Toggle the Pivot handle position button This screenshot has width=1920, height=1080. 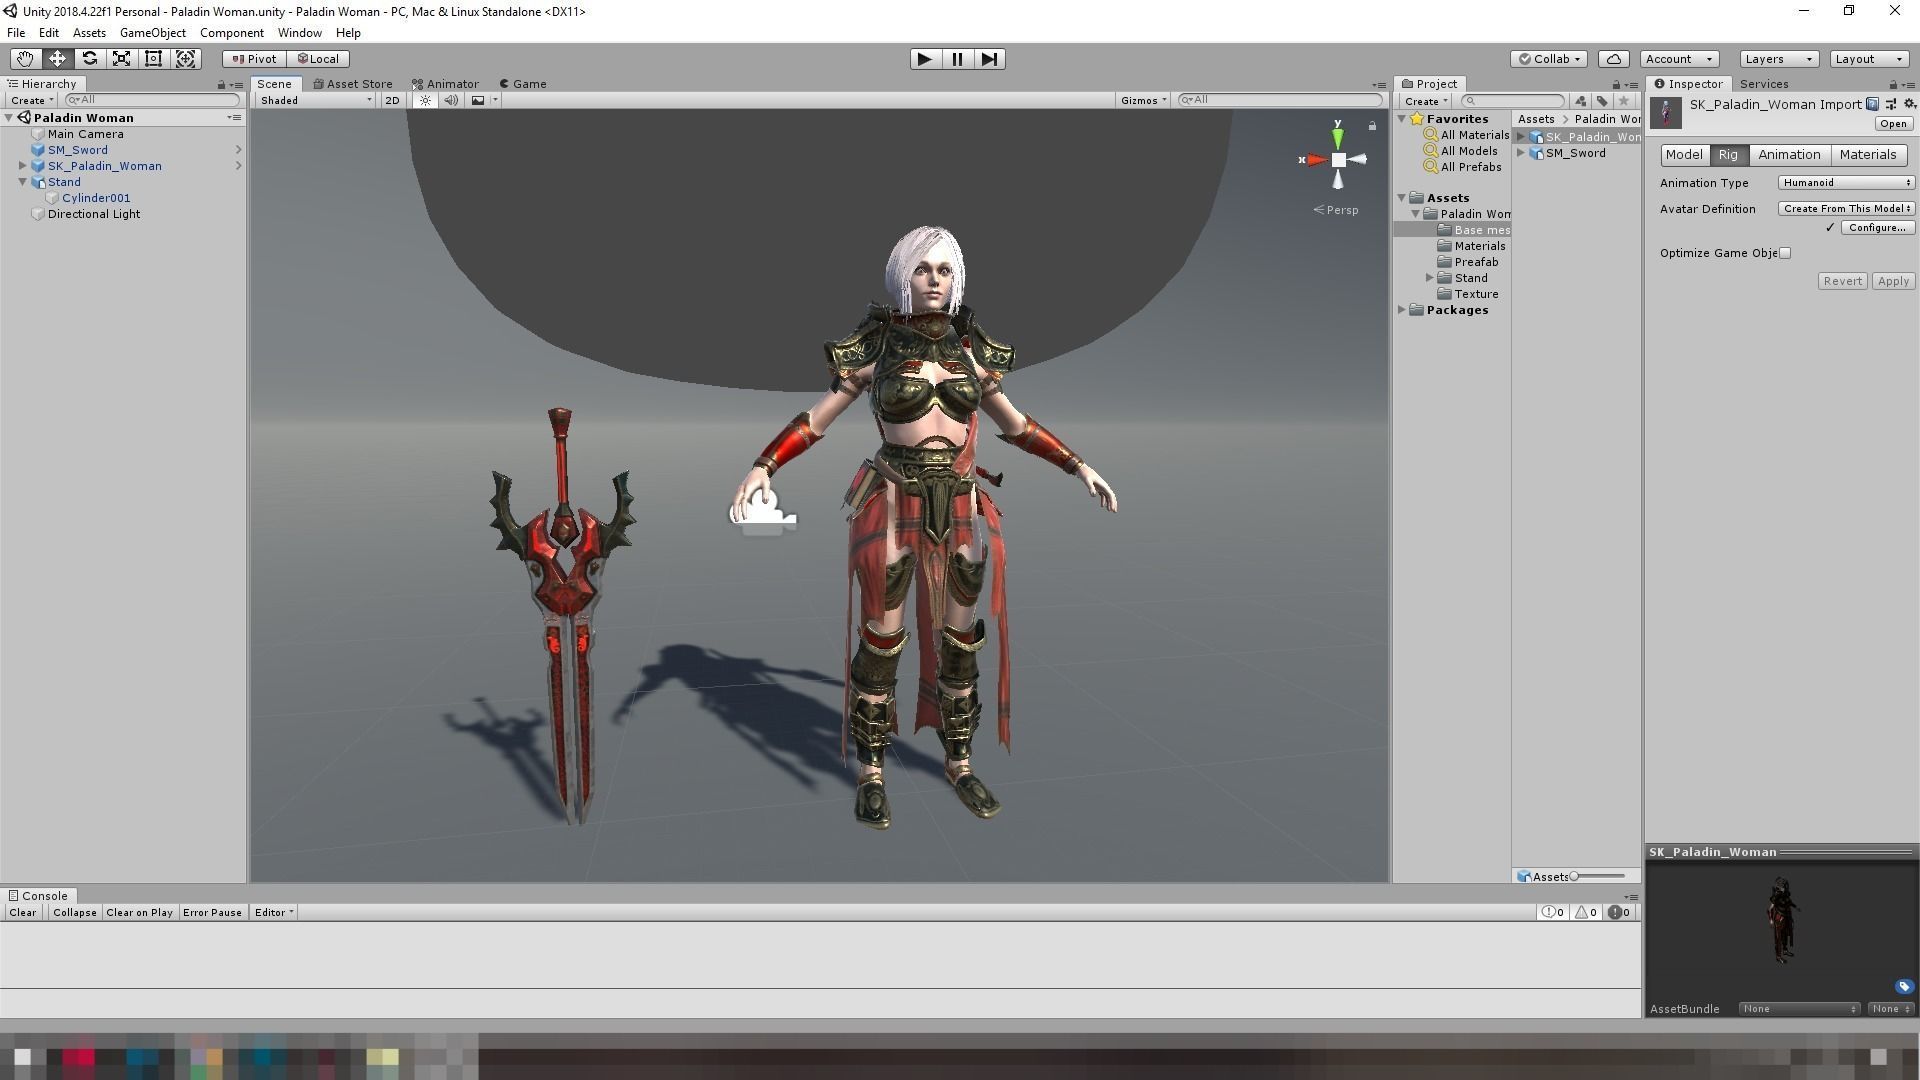253,58
